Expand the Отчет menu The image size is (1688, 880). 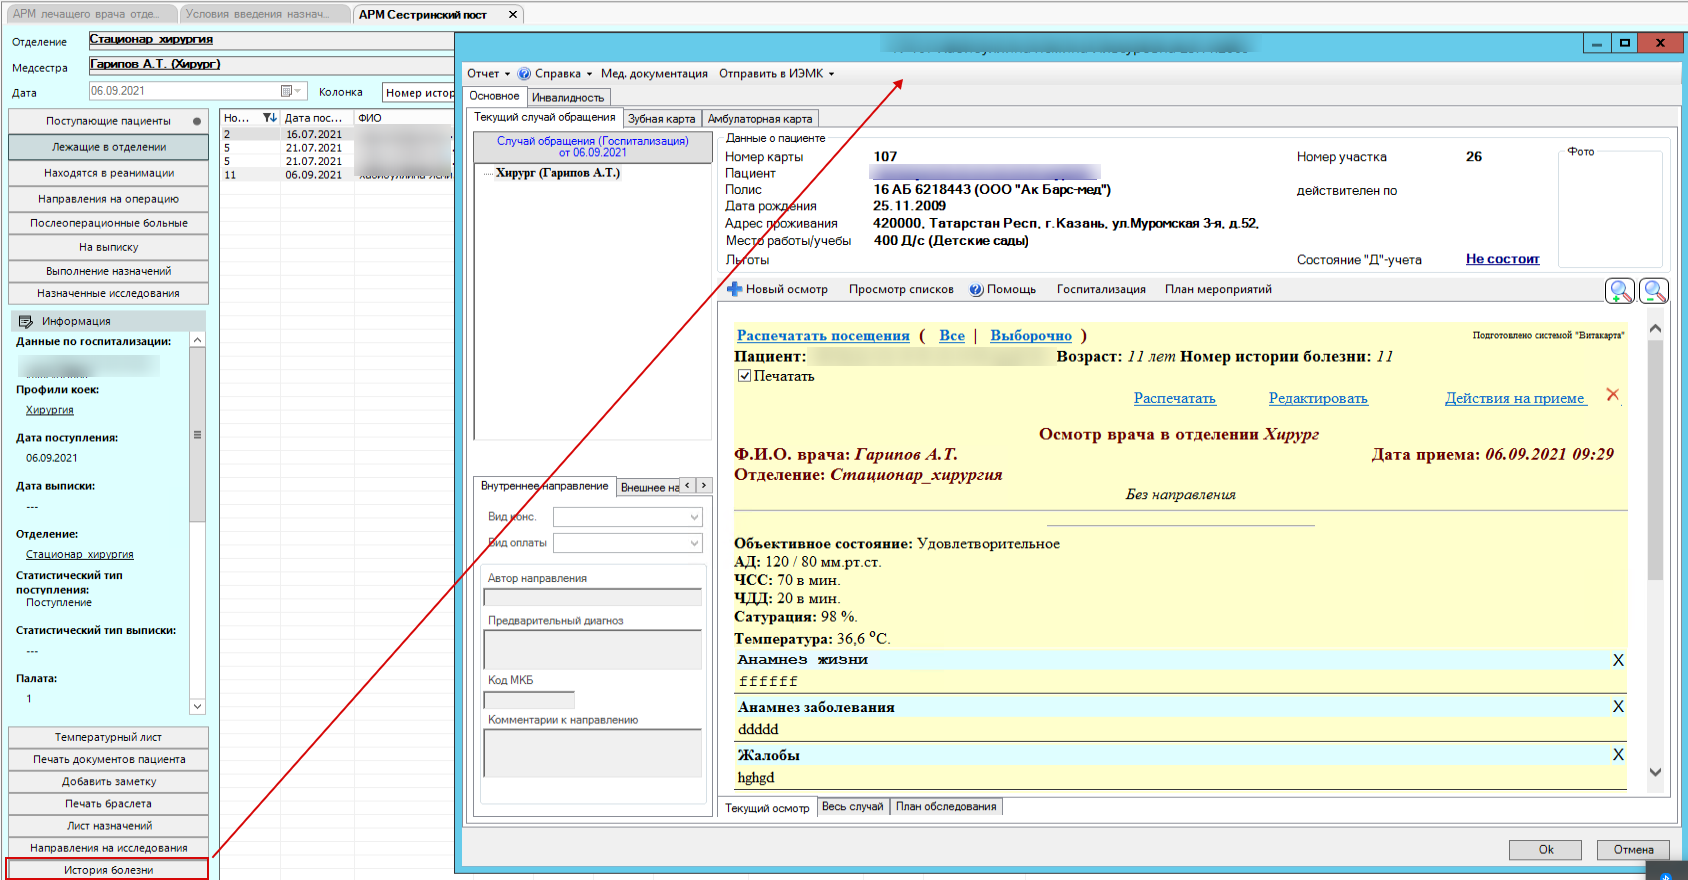pos(488,74)
